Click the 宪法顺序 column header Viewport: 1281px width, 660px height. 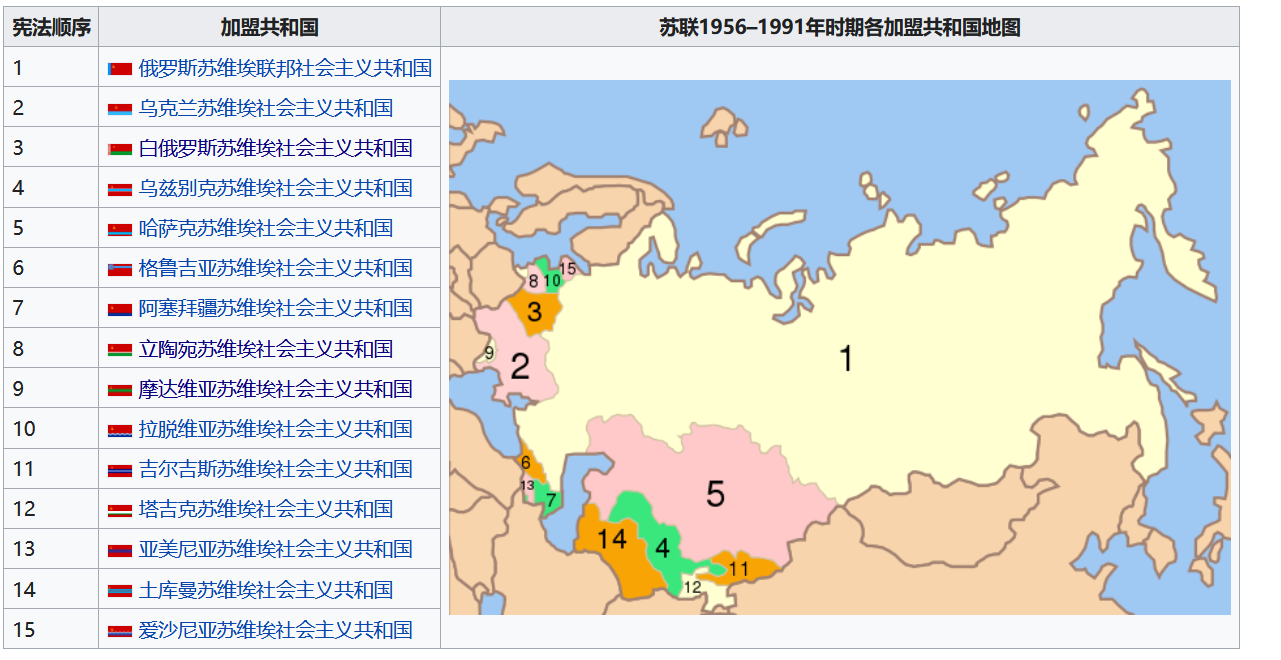coord(51,27)
